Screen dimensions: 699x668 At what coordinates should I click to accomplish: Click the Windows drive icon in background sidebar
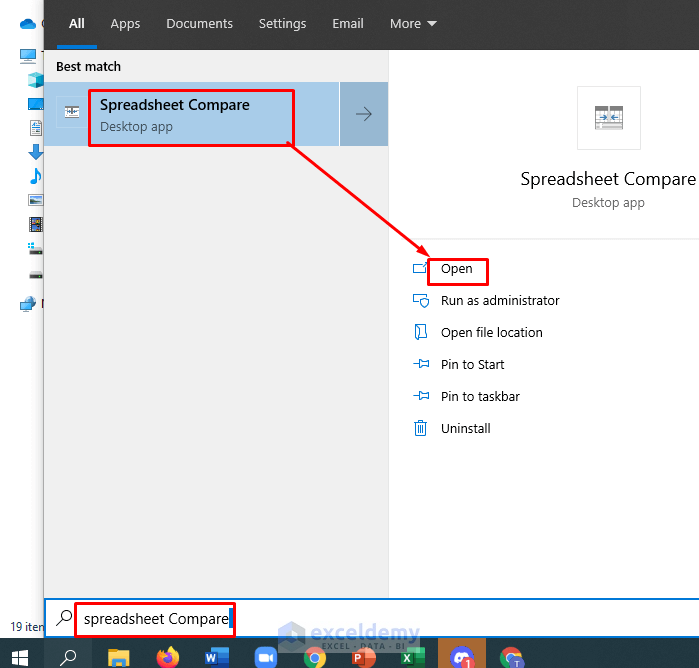coord(35,249)
